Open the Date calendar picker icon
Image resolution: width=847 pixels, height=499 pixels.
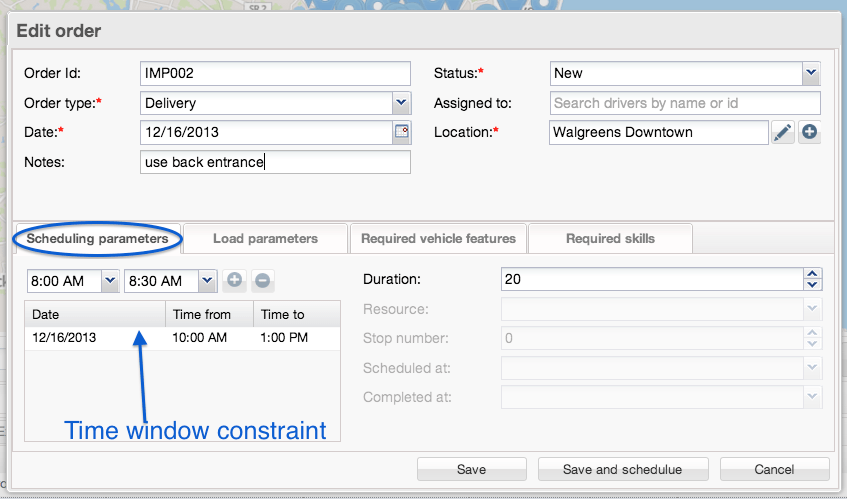[401, 132]
